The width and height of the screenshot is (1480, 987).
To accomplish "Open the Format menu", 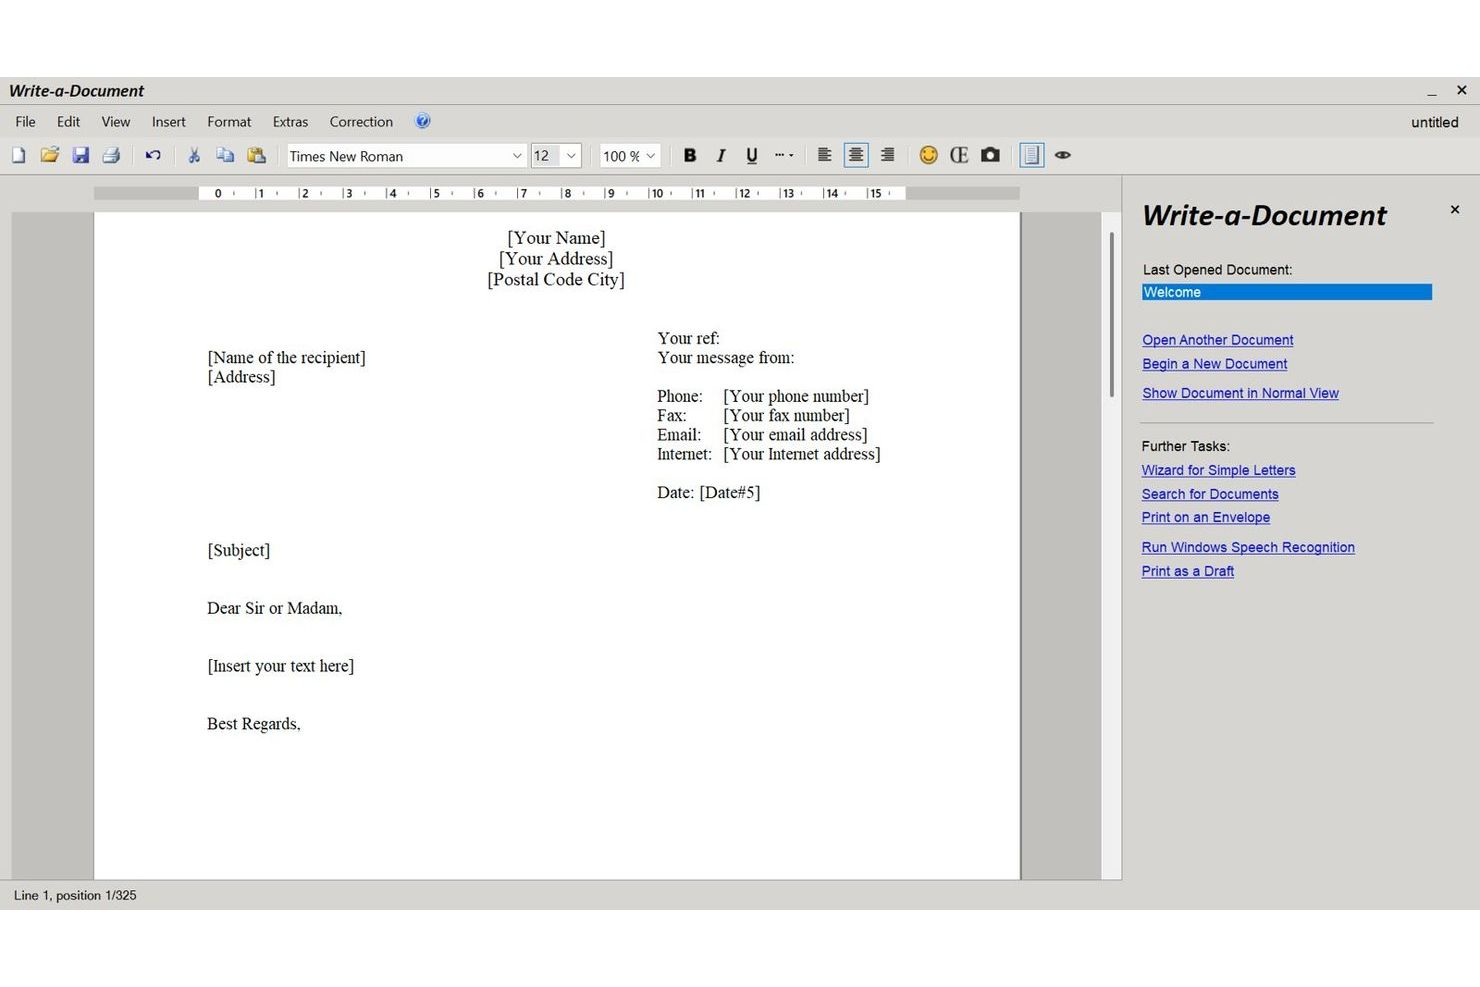I will click(229, 122).
